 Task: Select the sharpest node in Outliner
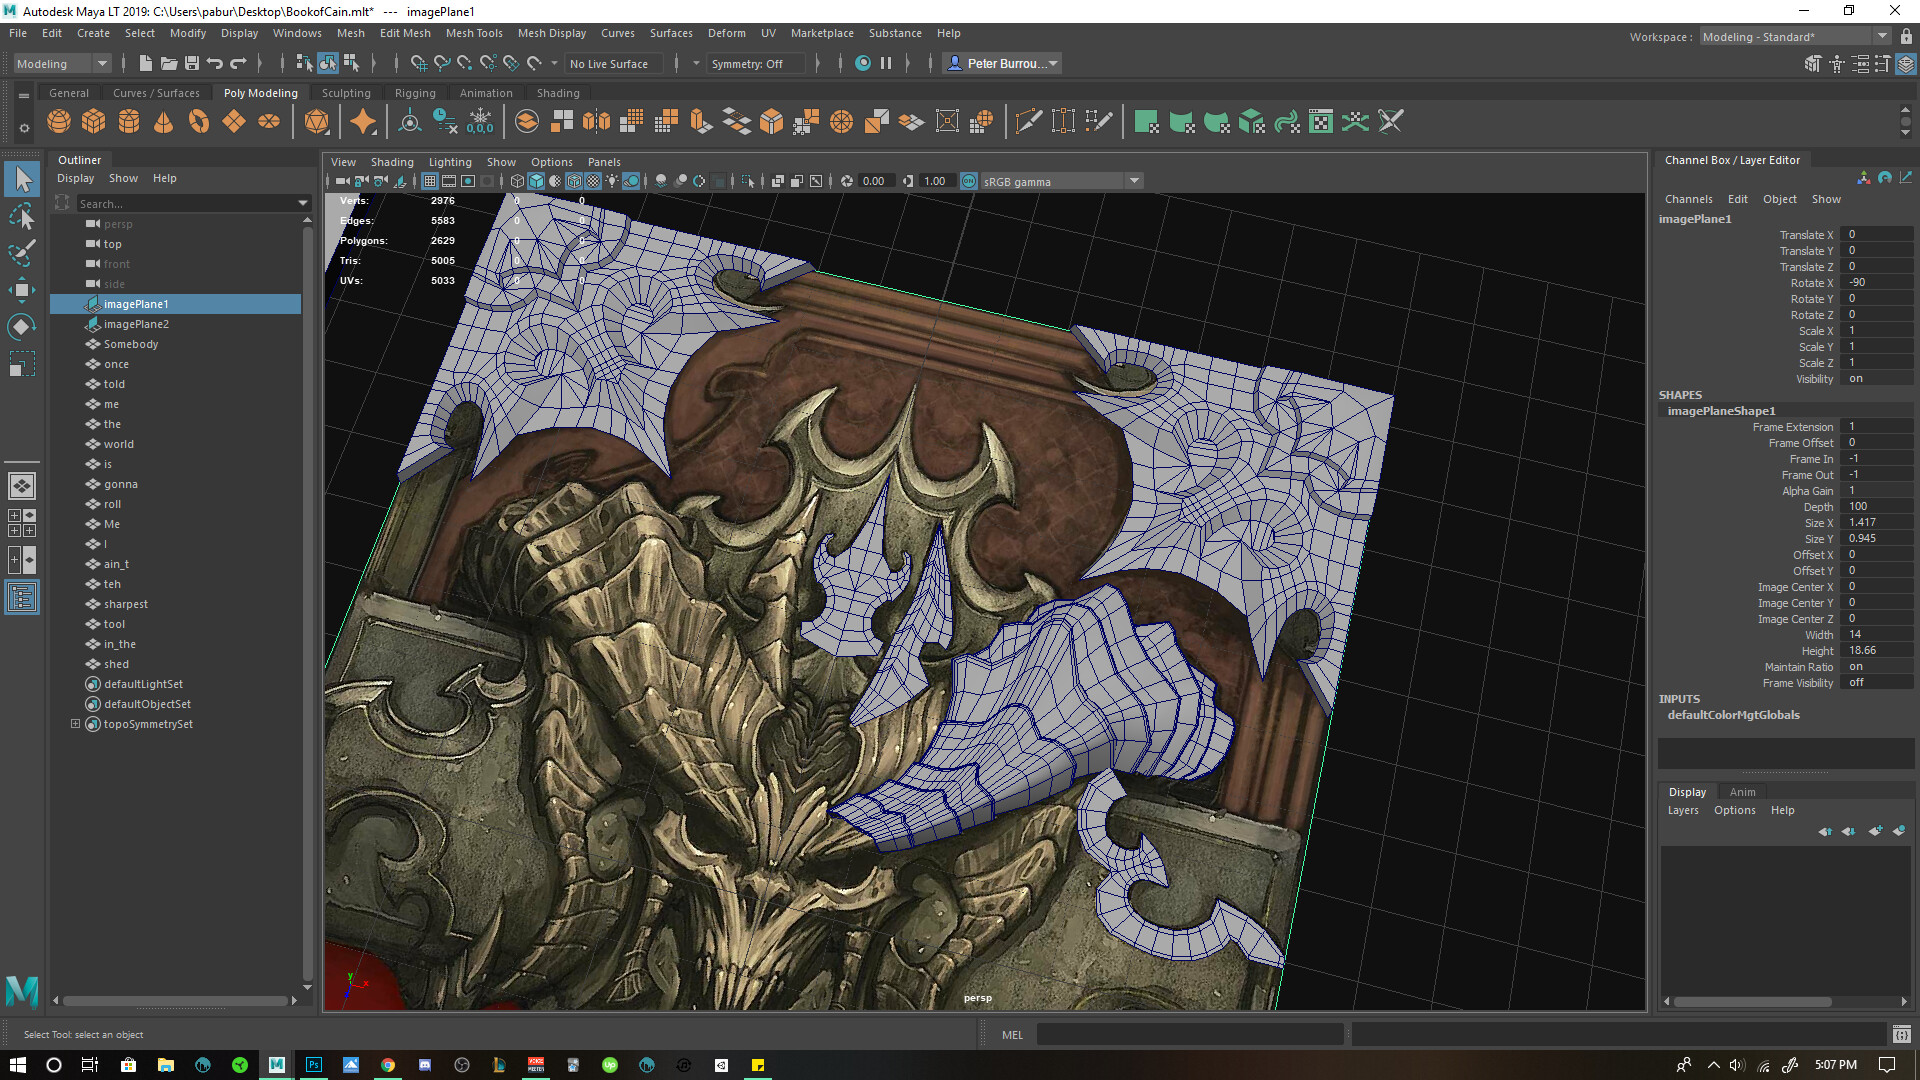point(126,604)
